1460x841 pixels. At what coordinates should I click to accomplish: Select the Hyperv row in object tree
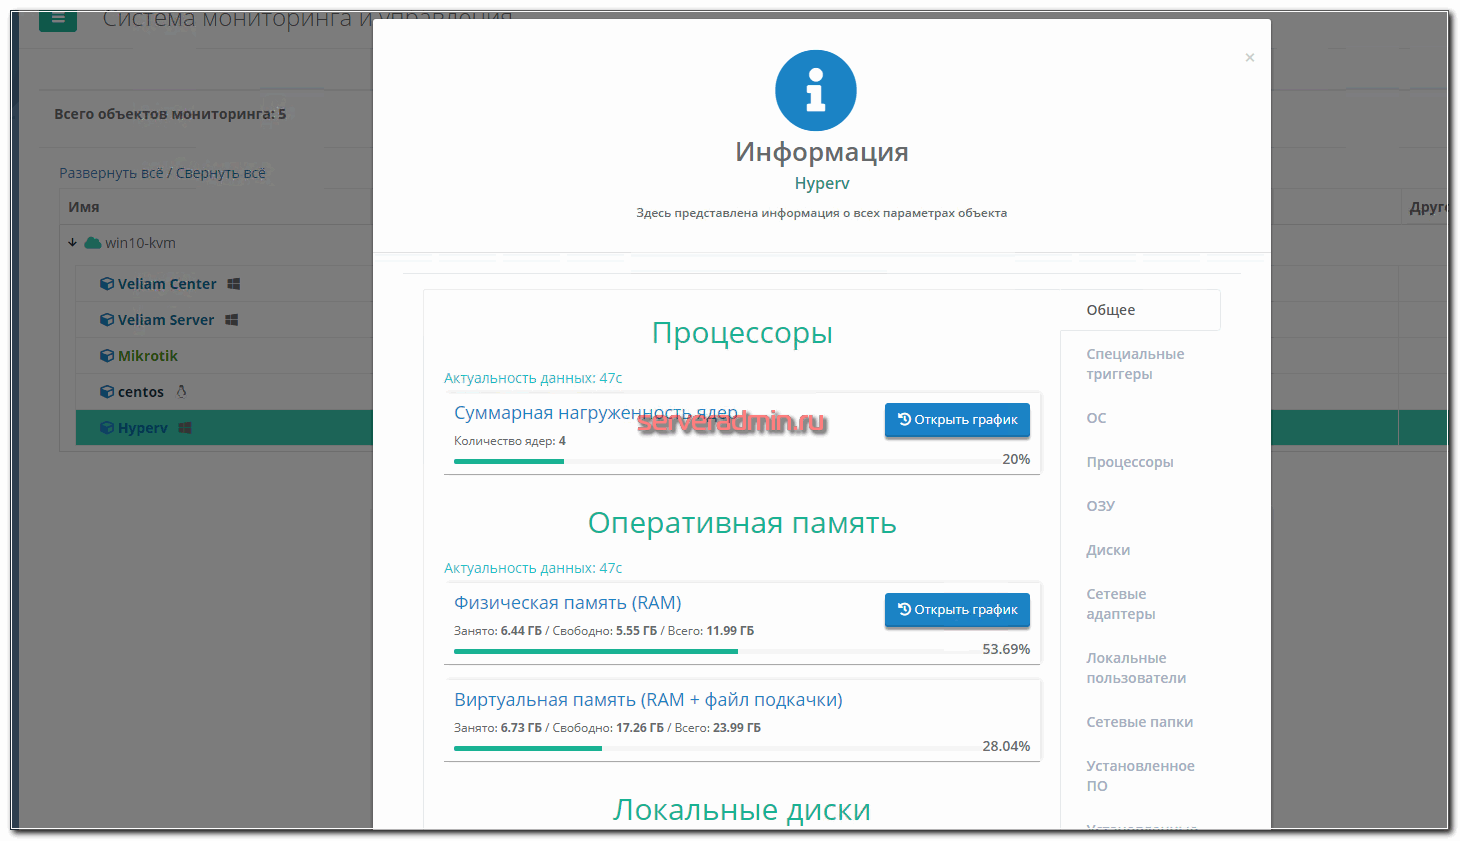[143, 428]
